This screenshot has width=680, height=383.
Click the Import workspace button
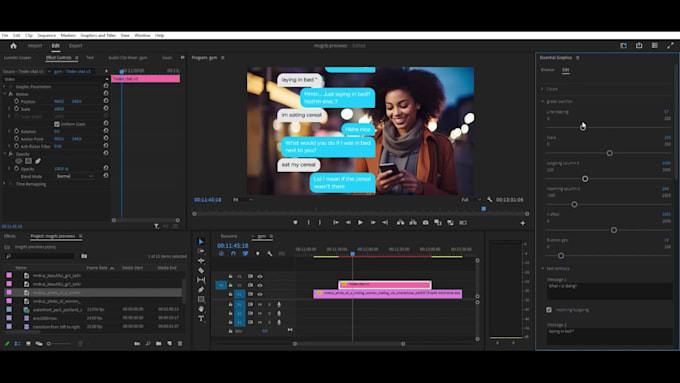click(x=35, y=46)
